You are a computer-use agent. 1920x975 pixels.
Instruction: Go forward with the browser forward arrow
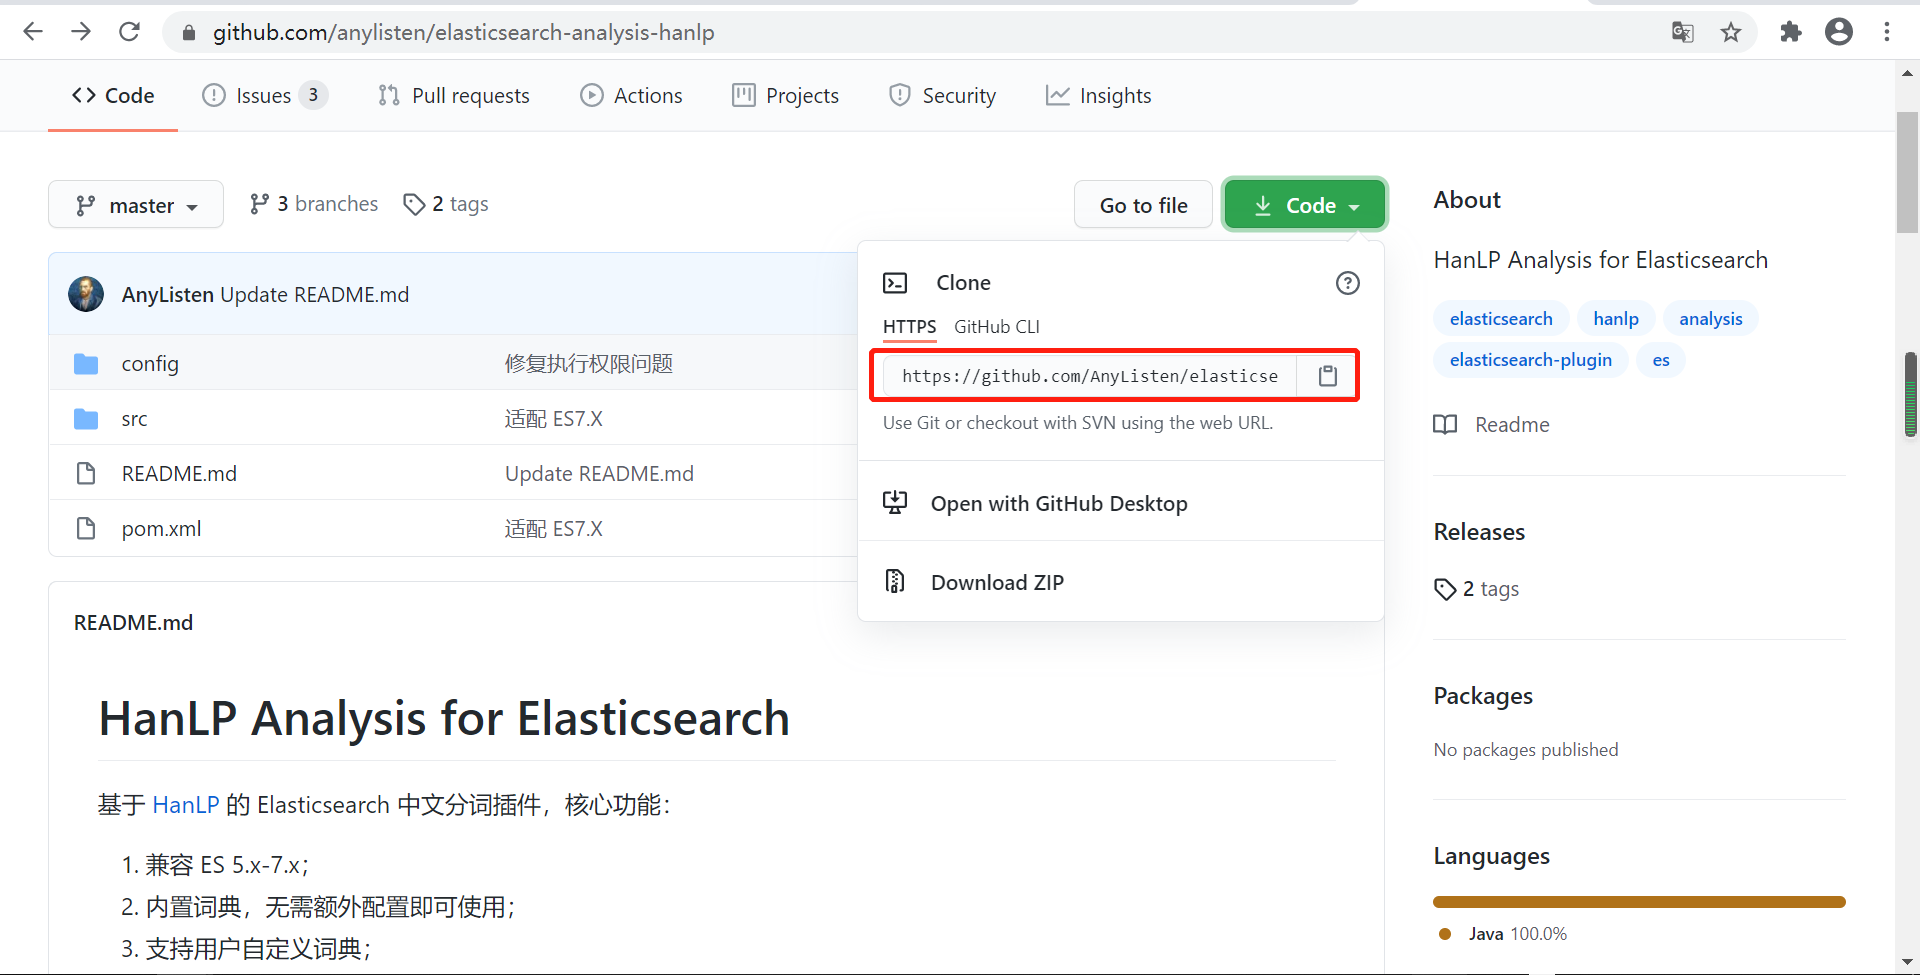(81, 32)
